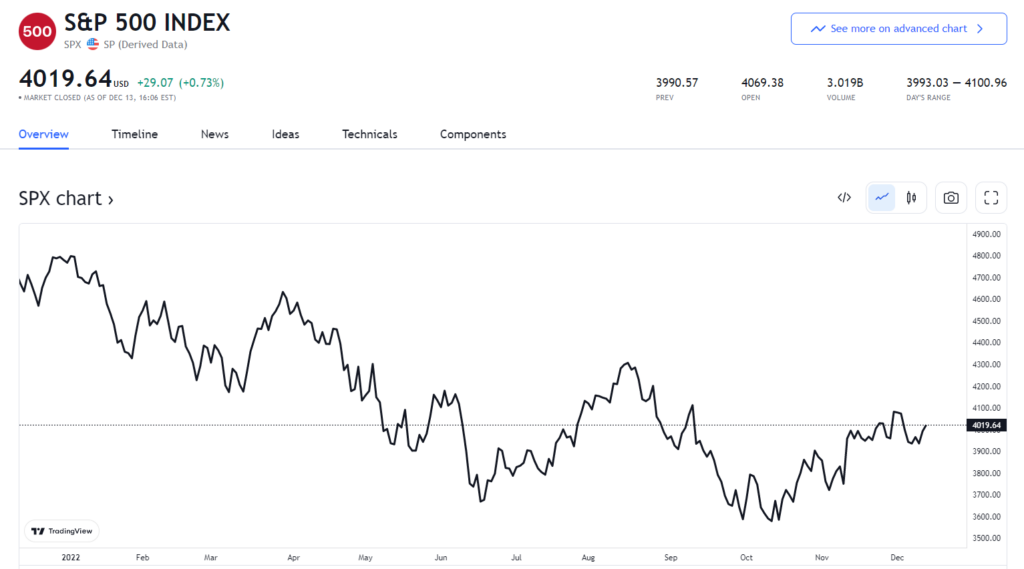Screen dimensions: 1024x569
Task: Click the Oct marker on time axis
Action: pyautogui.click(x=746, y=558)
